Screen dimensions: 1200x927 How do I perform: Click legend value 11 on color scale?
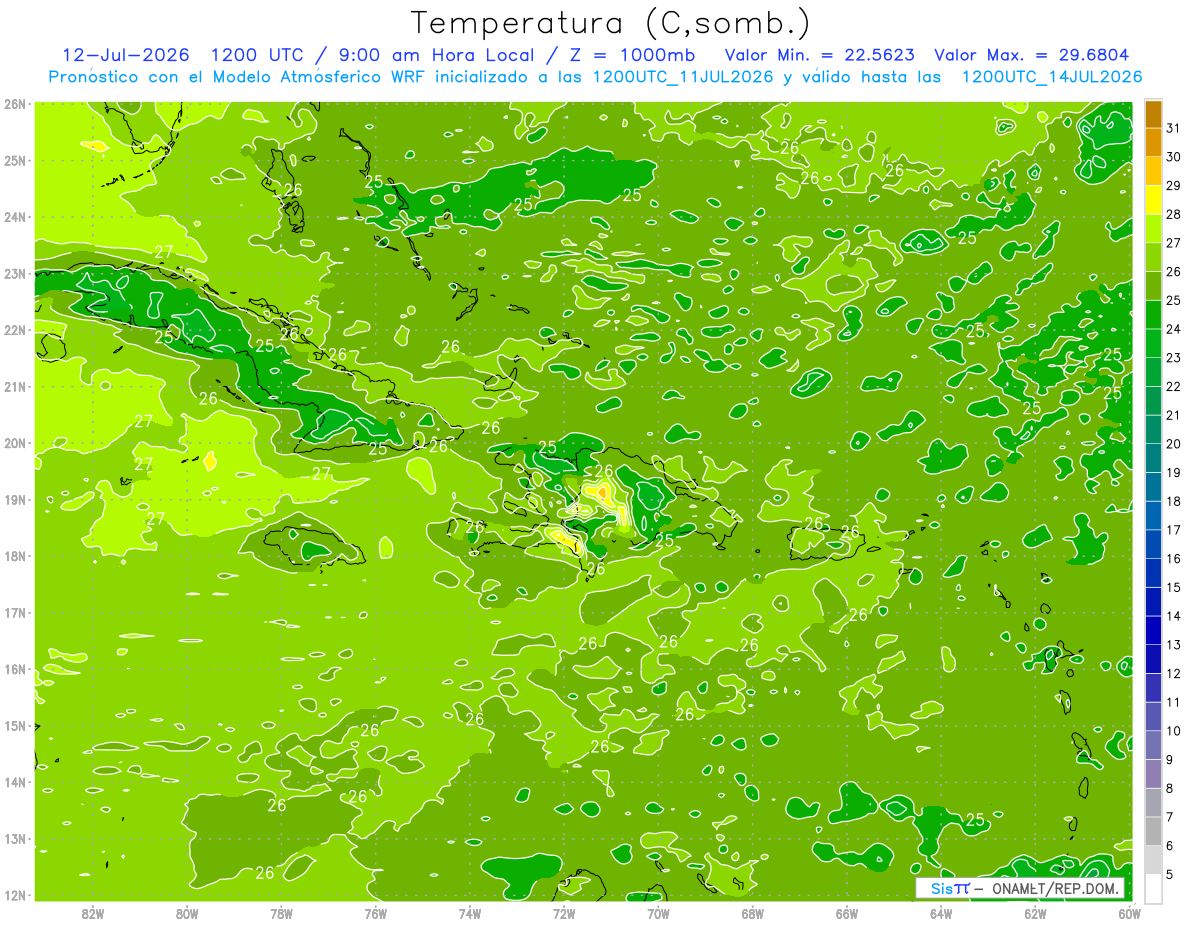(1173, 702)
